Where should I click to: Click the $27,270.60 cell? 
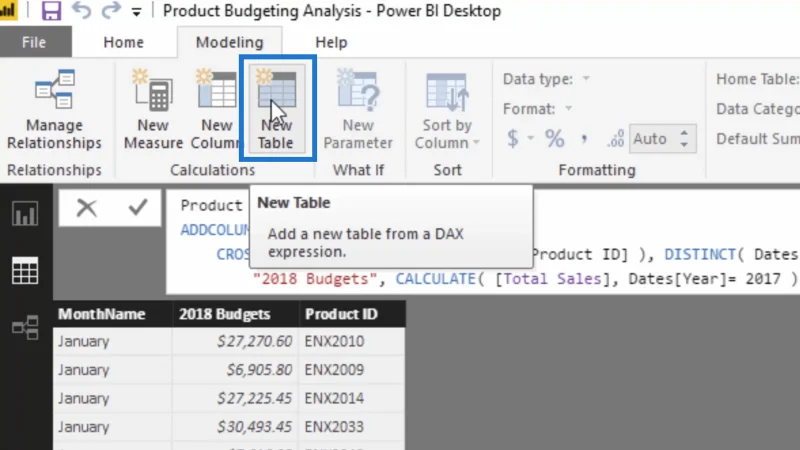[x=236, y=341]
